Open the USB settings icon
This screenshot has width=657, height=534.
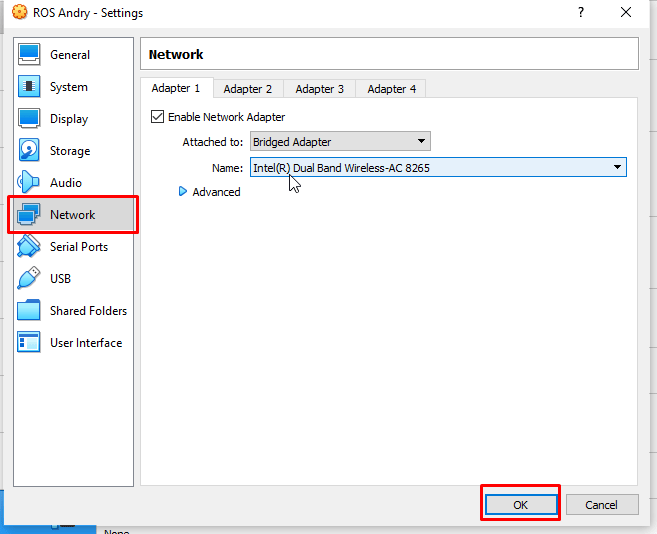(x=30, y=279)
